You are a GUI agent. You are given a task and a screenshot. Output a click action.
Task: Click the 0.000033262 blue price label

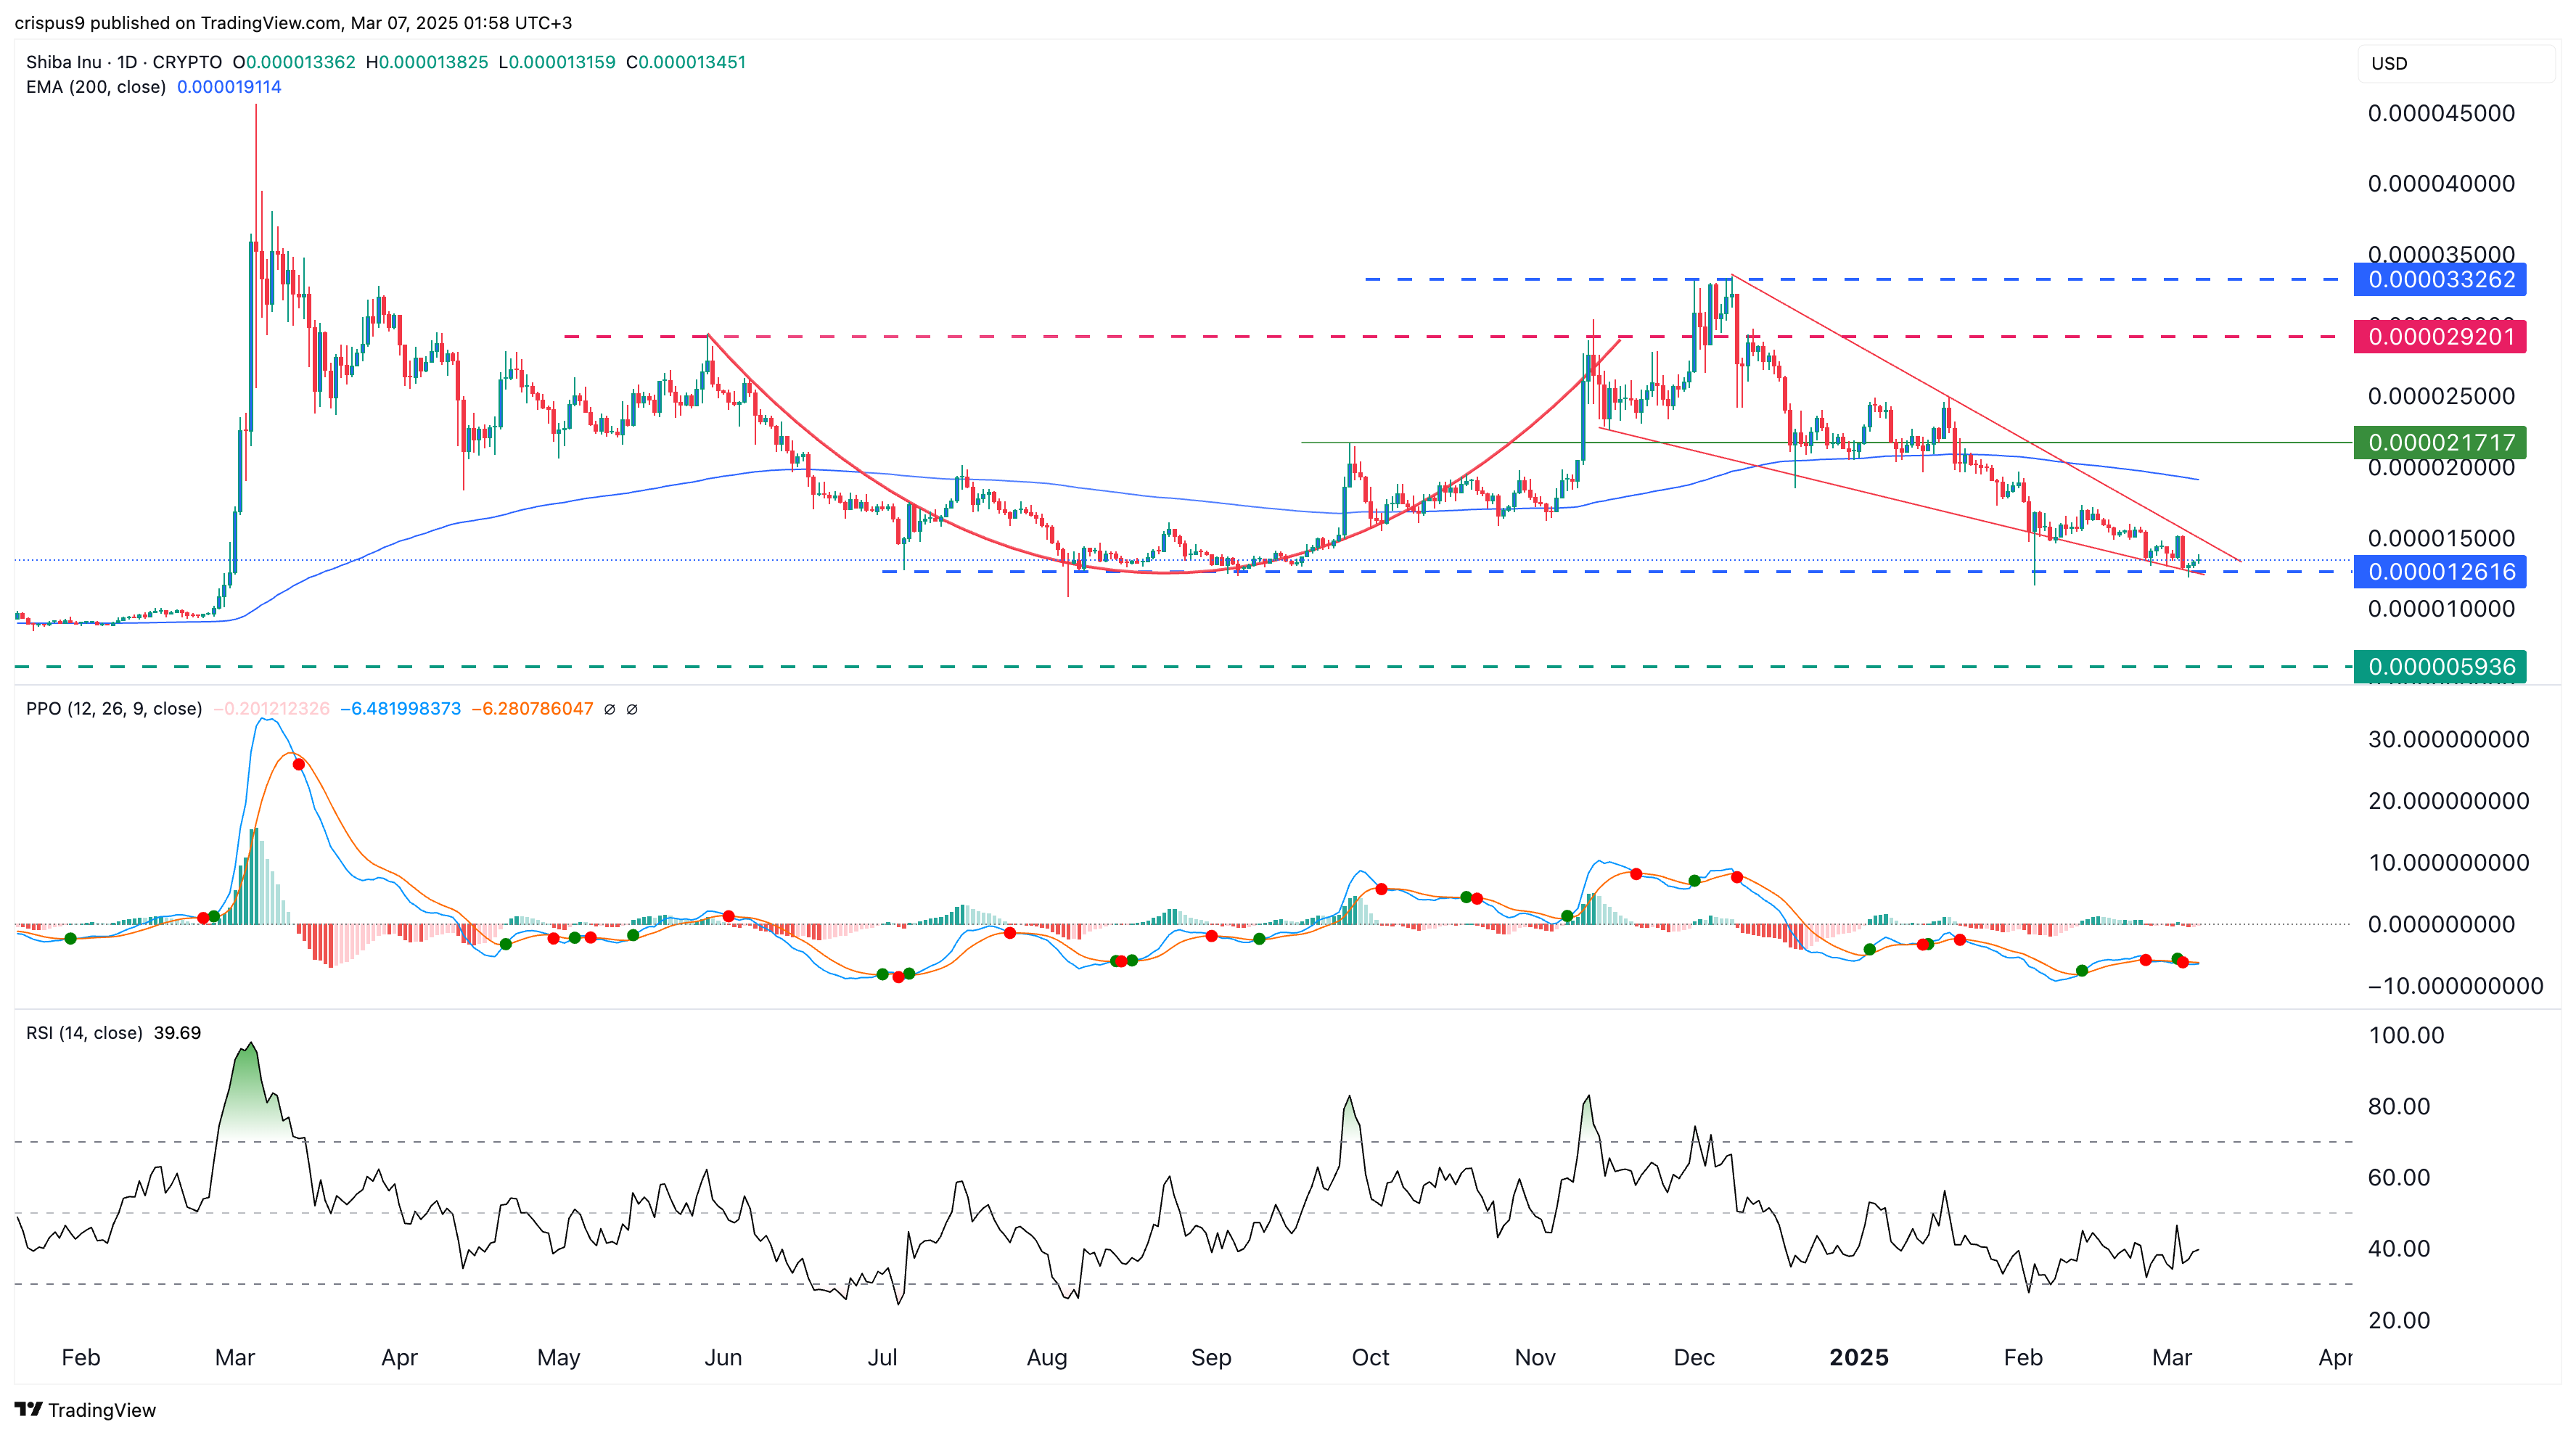coord(2440,279)
